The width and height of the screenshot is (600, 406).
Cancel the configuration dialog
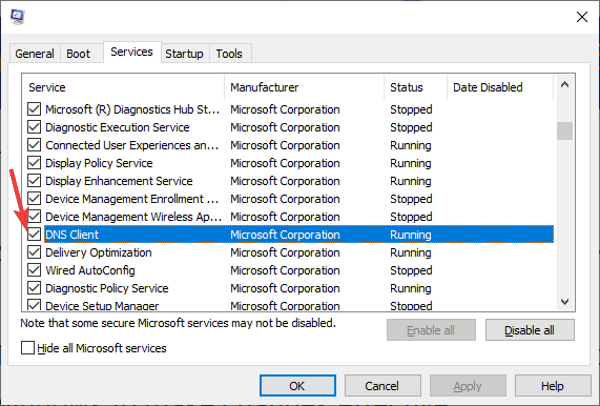point(381,385)
